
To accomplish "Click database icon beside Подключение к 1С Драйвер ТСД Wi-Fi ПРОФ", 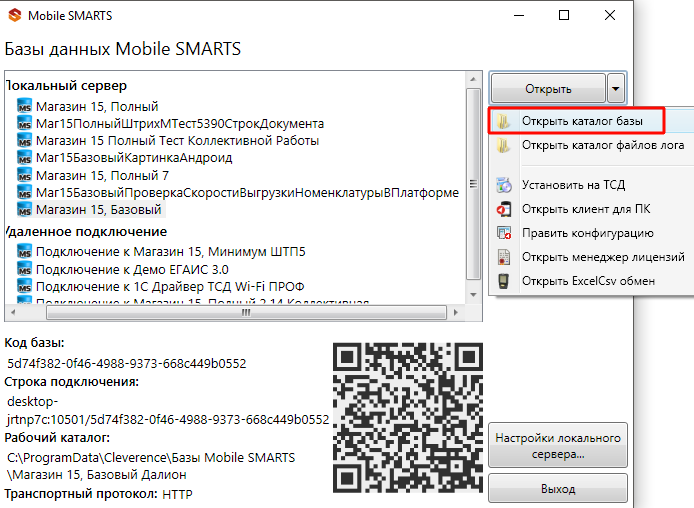I will pyautogui.click(x=24, y=286).
